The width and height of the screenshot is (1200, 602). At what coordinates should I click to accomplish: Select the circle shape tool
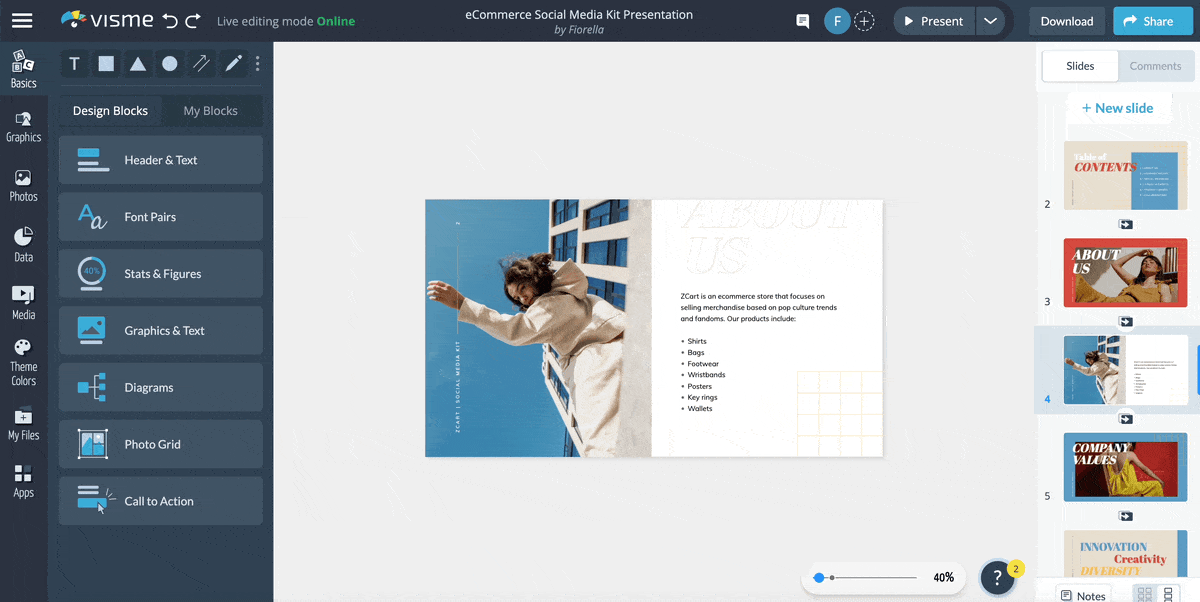click(170, 63)
